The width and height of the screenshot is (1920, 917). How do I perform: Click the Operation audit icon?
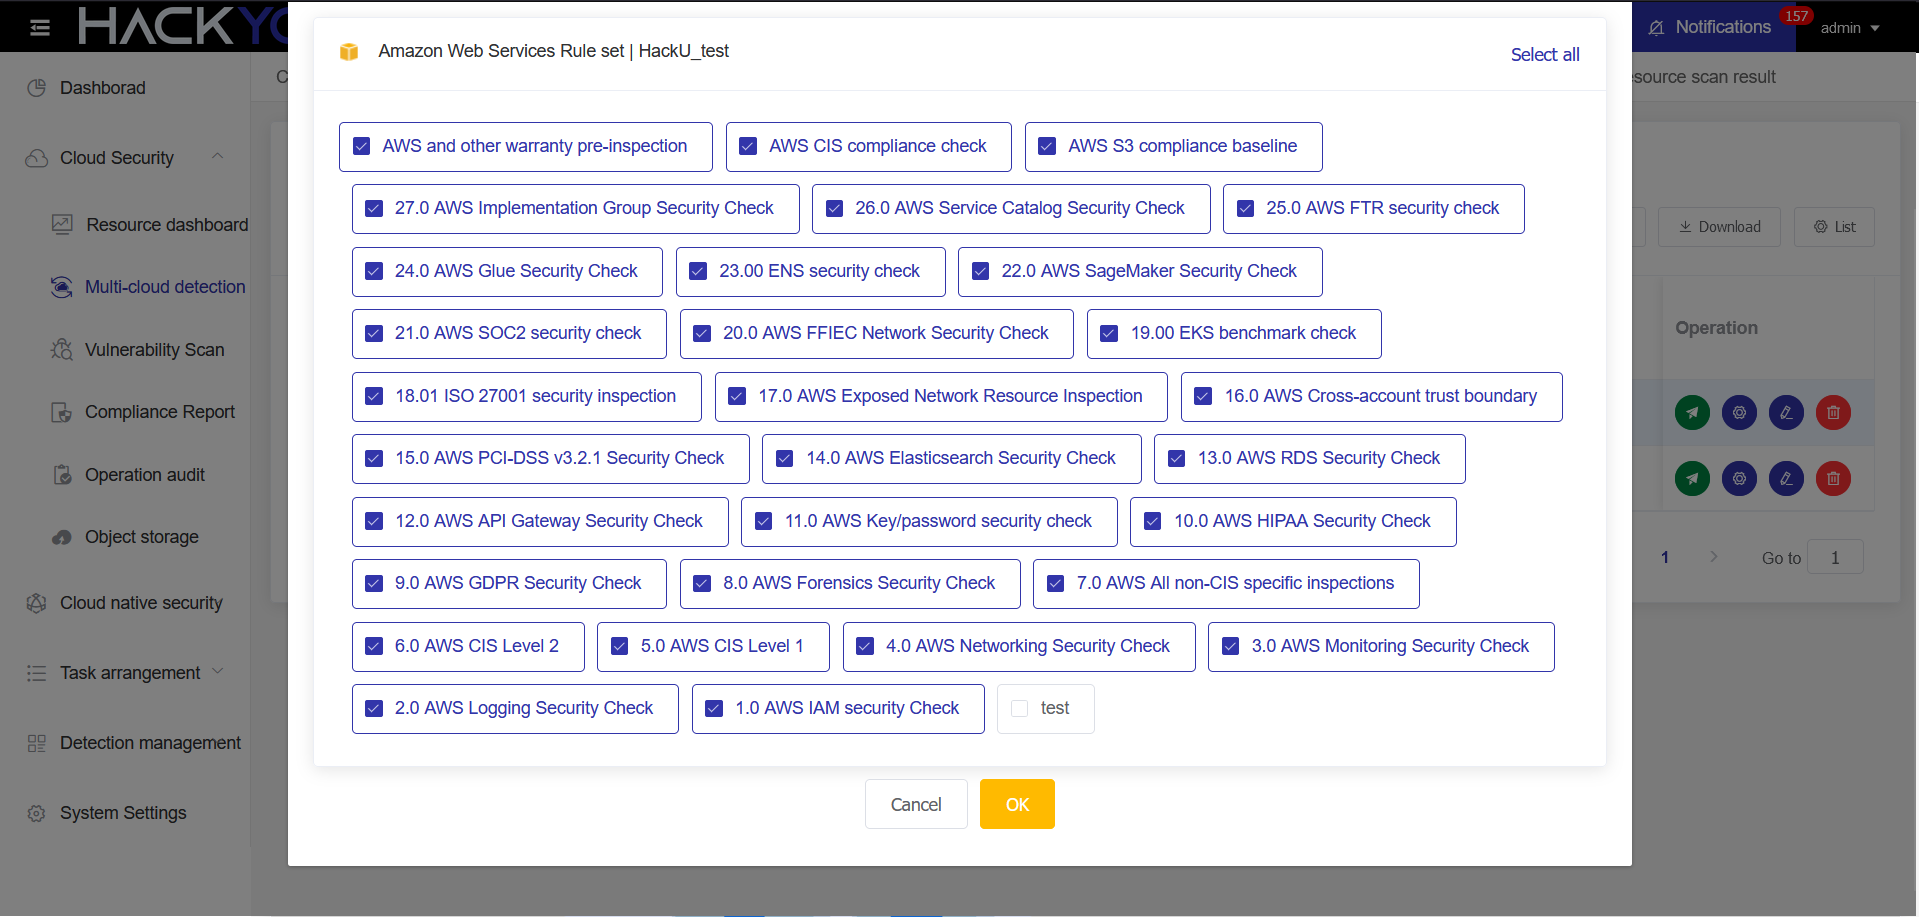[x=62, y=475]
